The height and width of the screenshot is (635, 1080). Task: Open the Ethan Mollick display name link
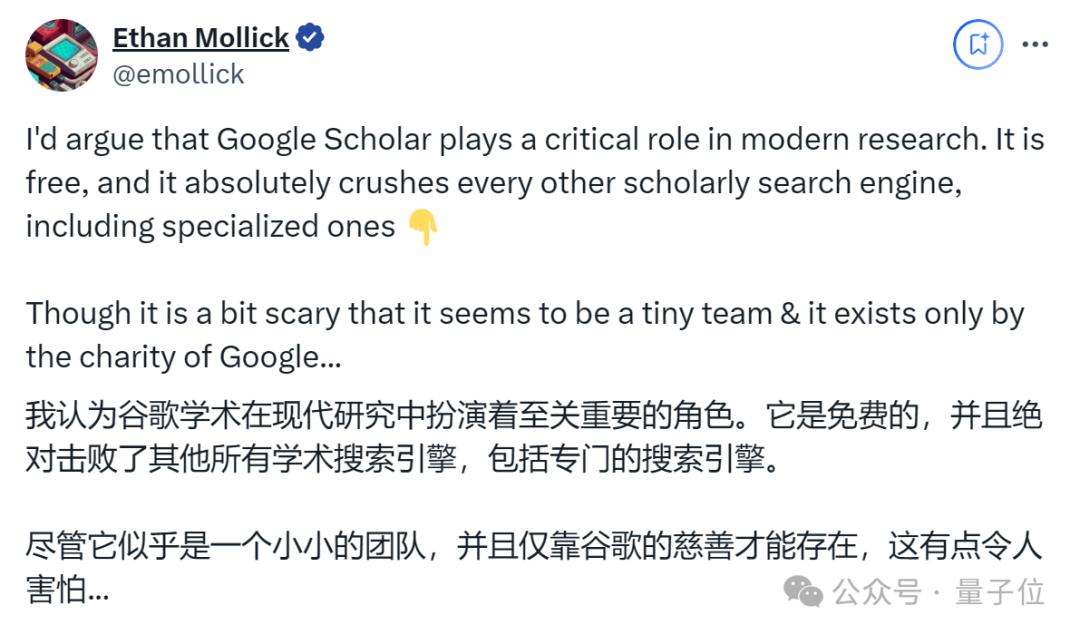200,39
